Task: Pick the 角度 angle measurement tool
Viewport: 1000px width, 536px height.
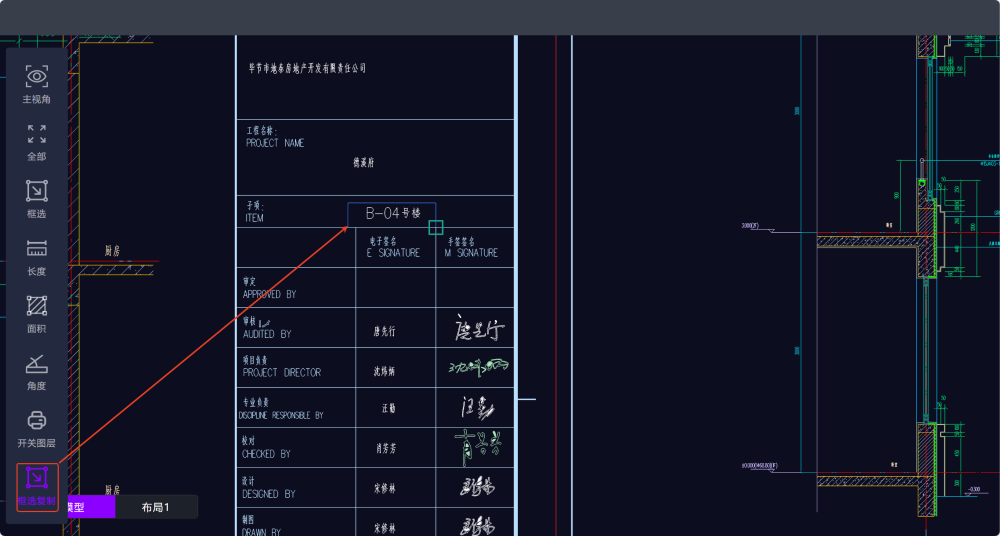Action: tap(37, 364)
